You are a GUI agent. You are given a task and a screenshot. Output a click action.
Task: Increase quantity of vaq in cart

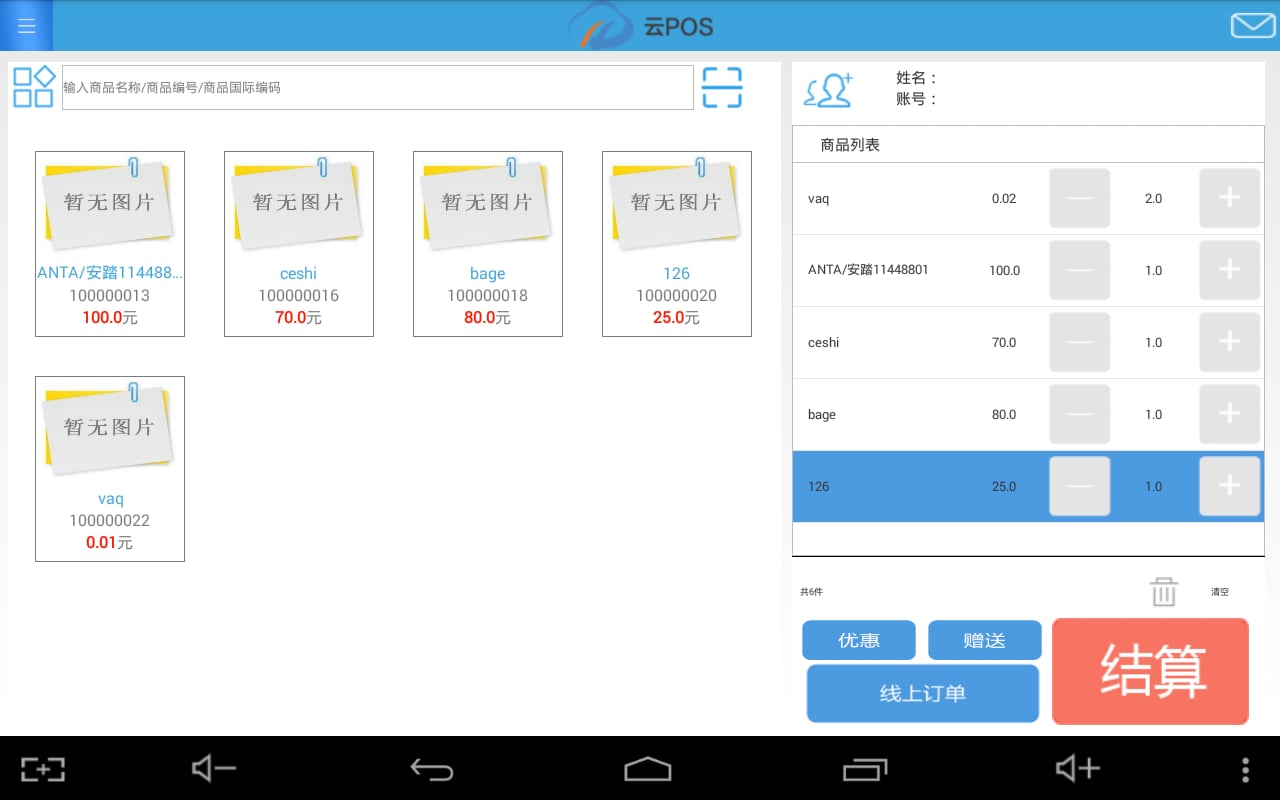point(1229,198)
